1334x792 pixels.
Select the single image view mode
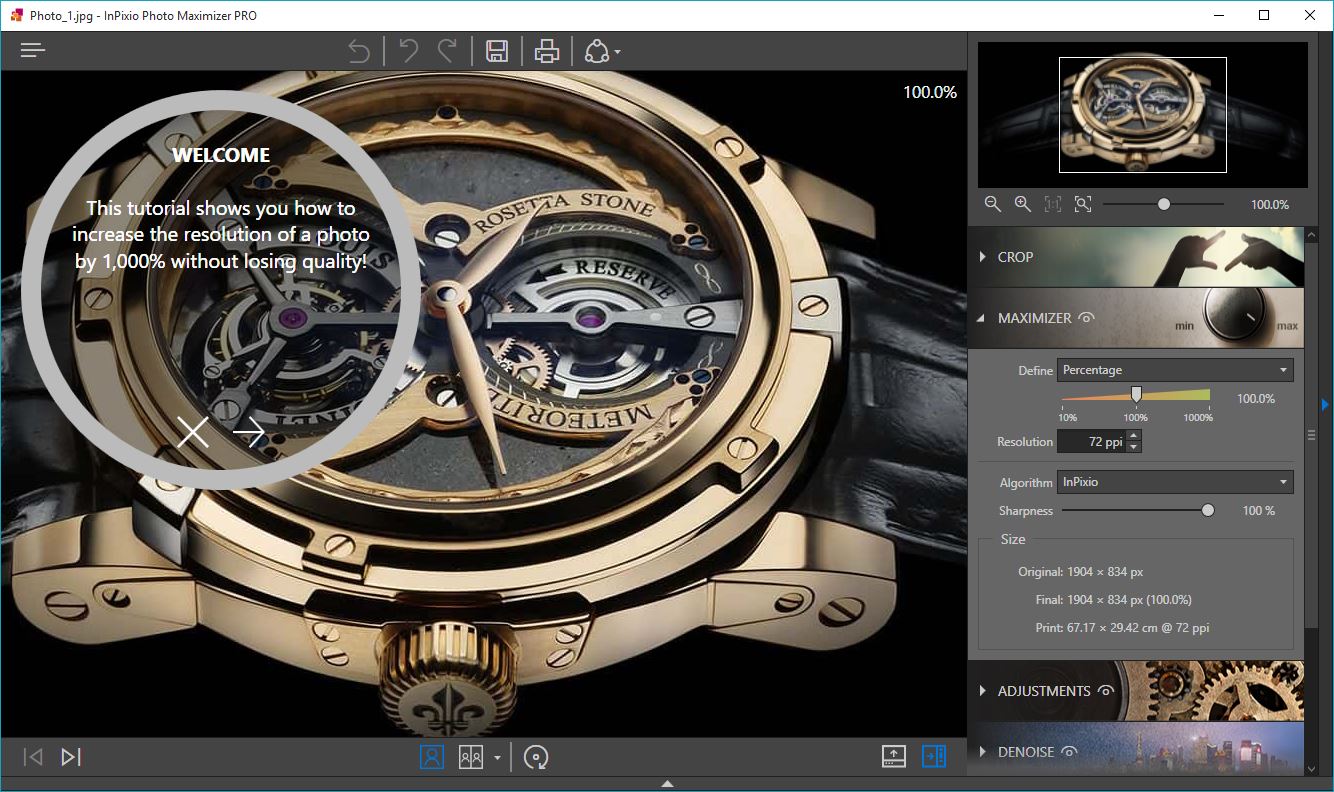432,757
